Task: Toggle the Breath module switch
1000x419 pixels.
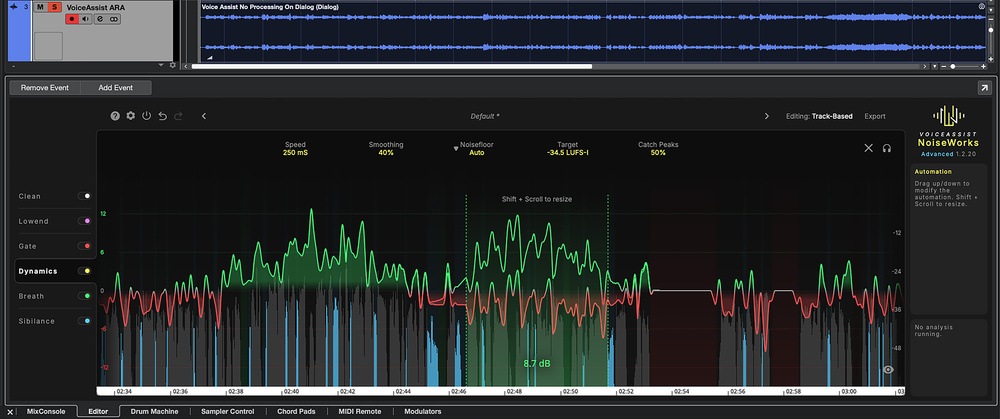Action: tap(84, 296)
